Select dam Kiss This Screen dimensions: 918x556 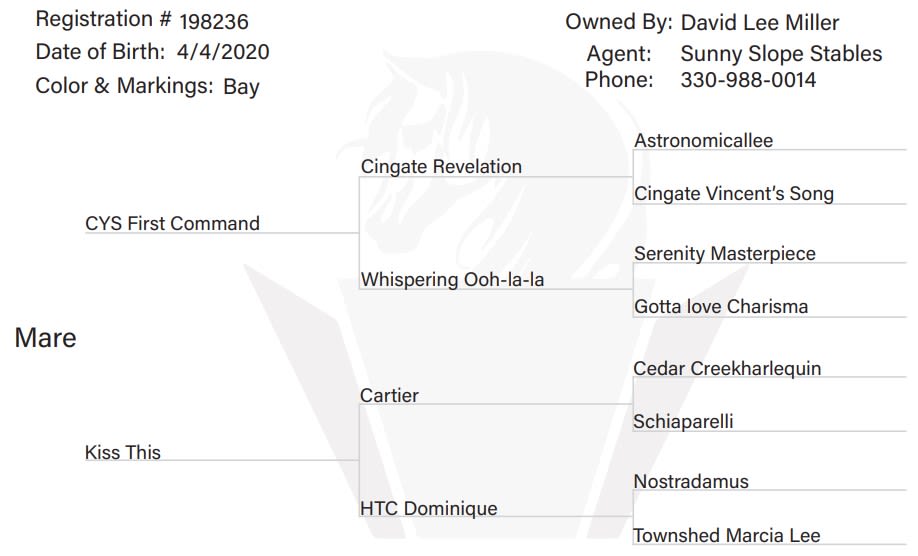[122, 452]
